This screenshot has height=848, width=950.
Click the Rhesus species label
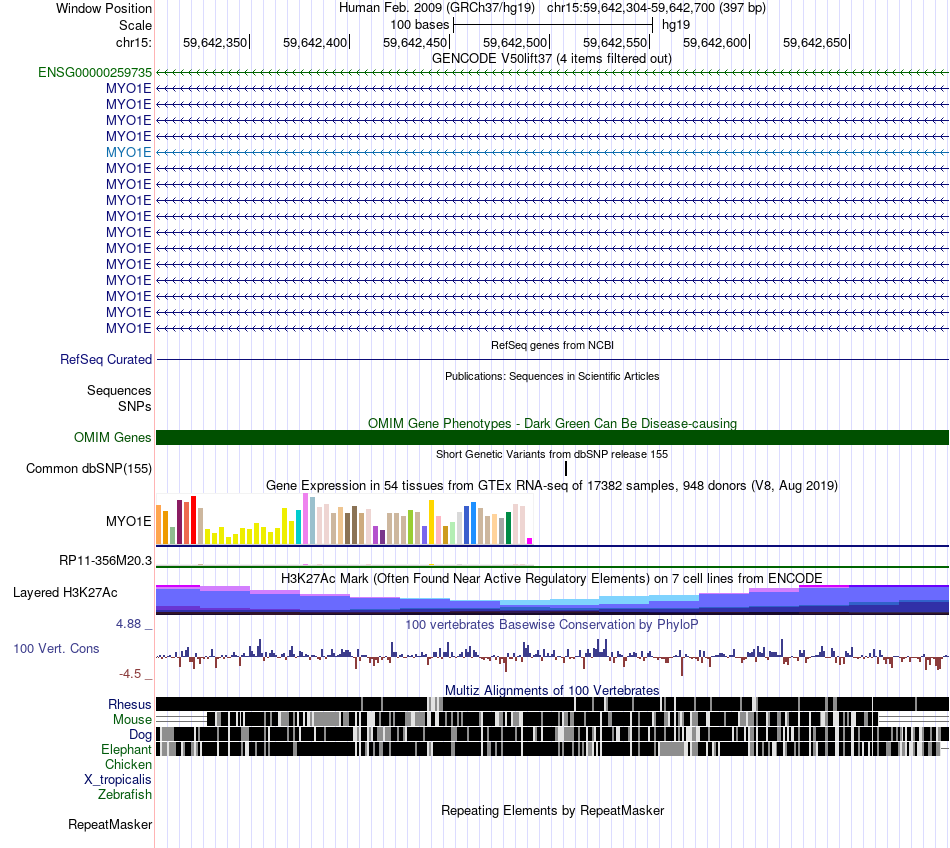coord(130,705)
